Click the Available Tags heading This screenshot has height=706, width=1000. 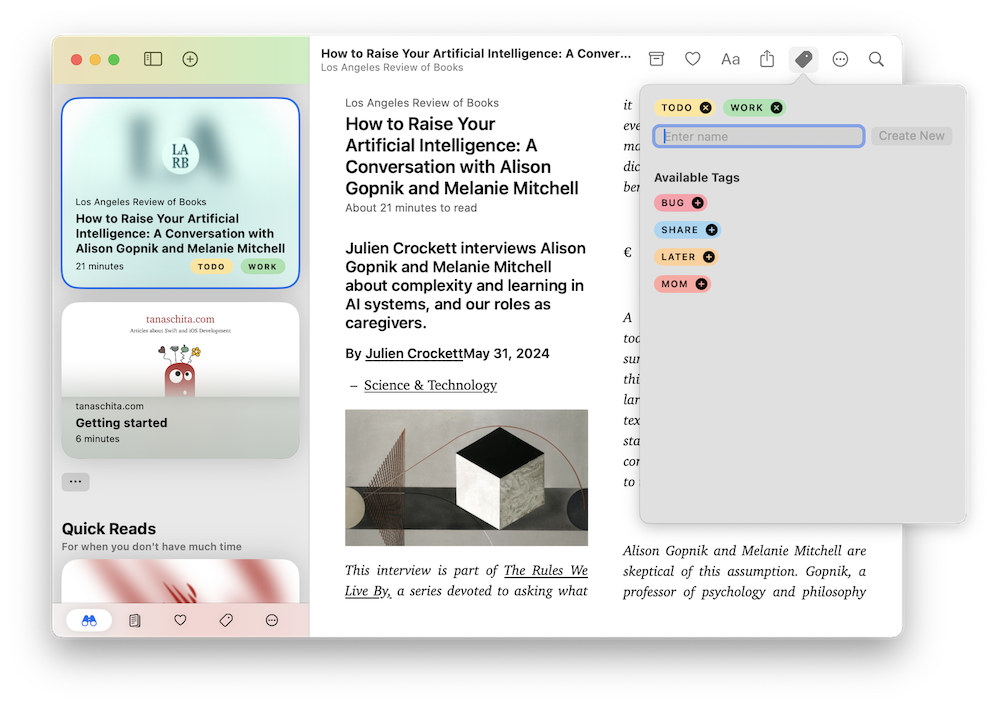696,178
